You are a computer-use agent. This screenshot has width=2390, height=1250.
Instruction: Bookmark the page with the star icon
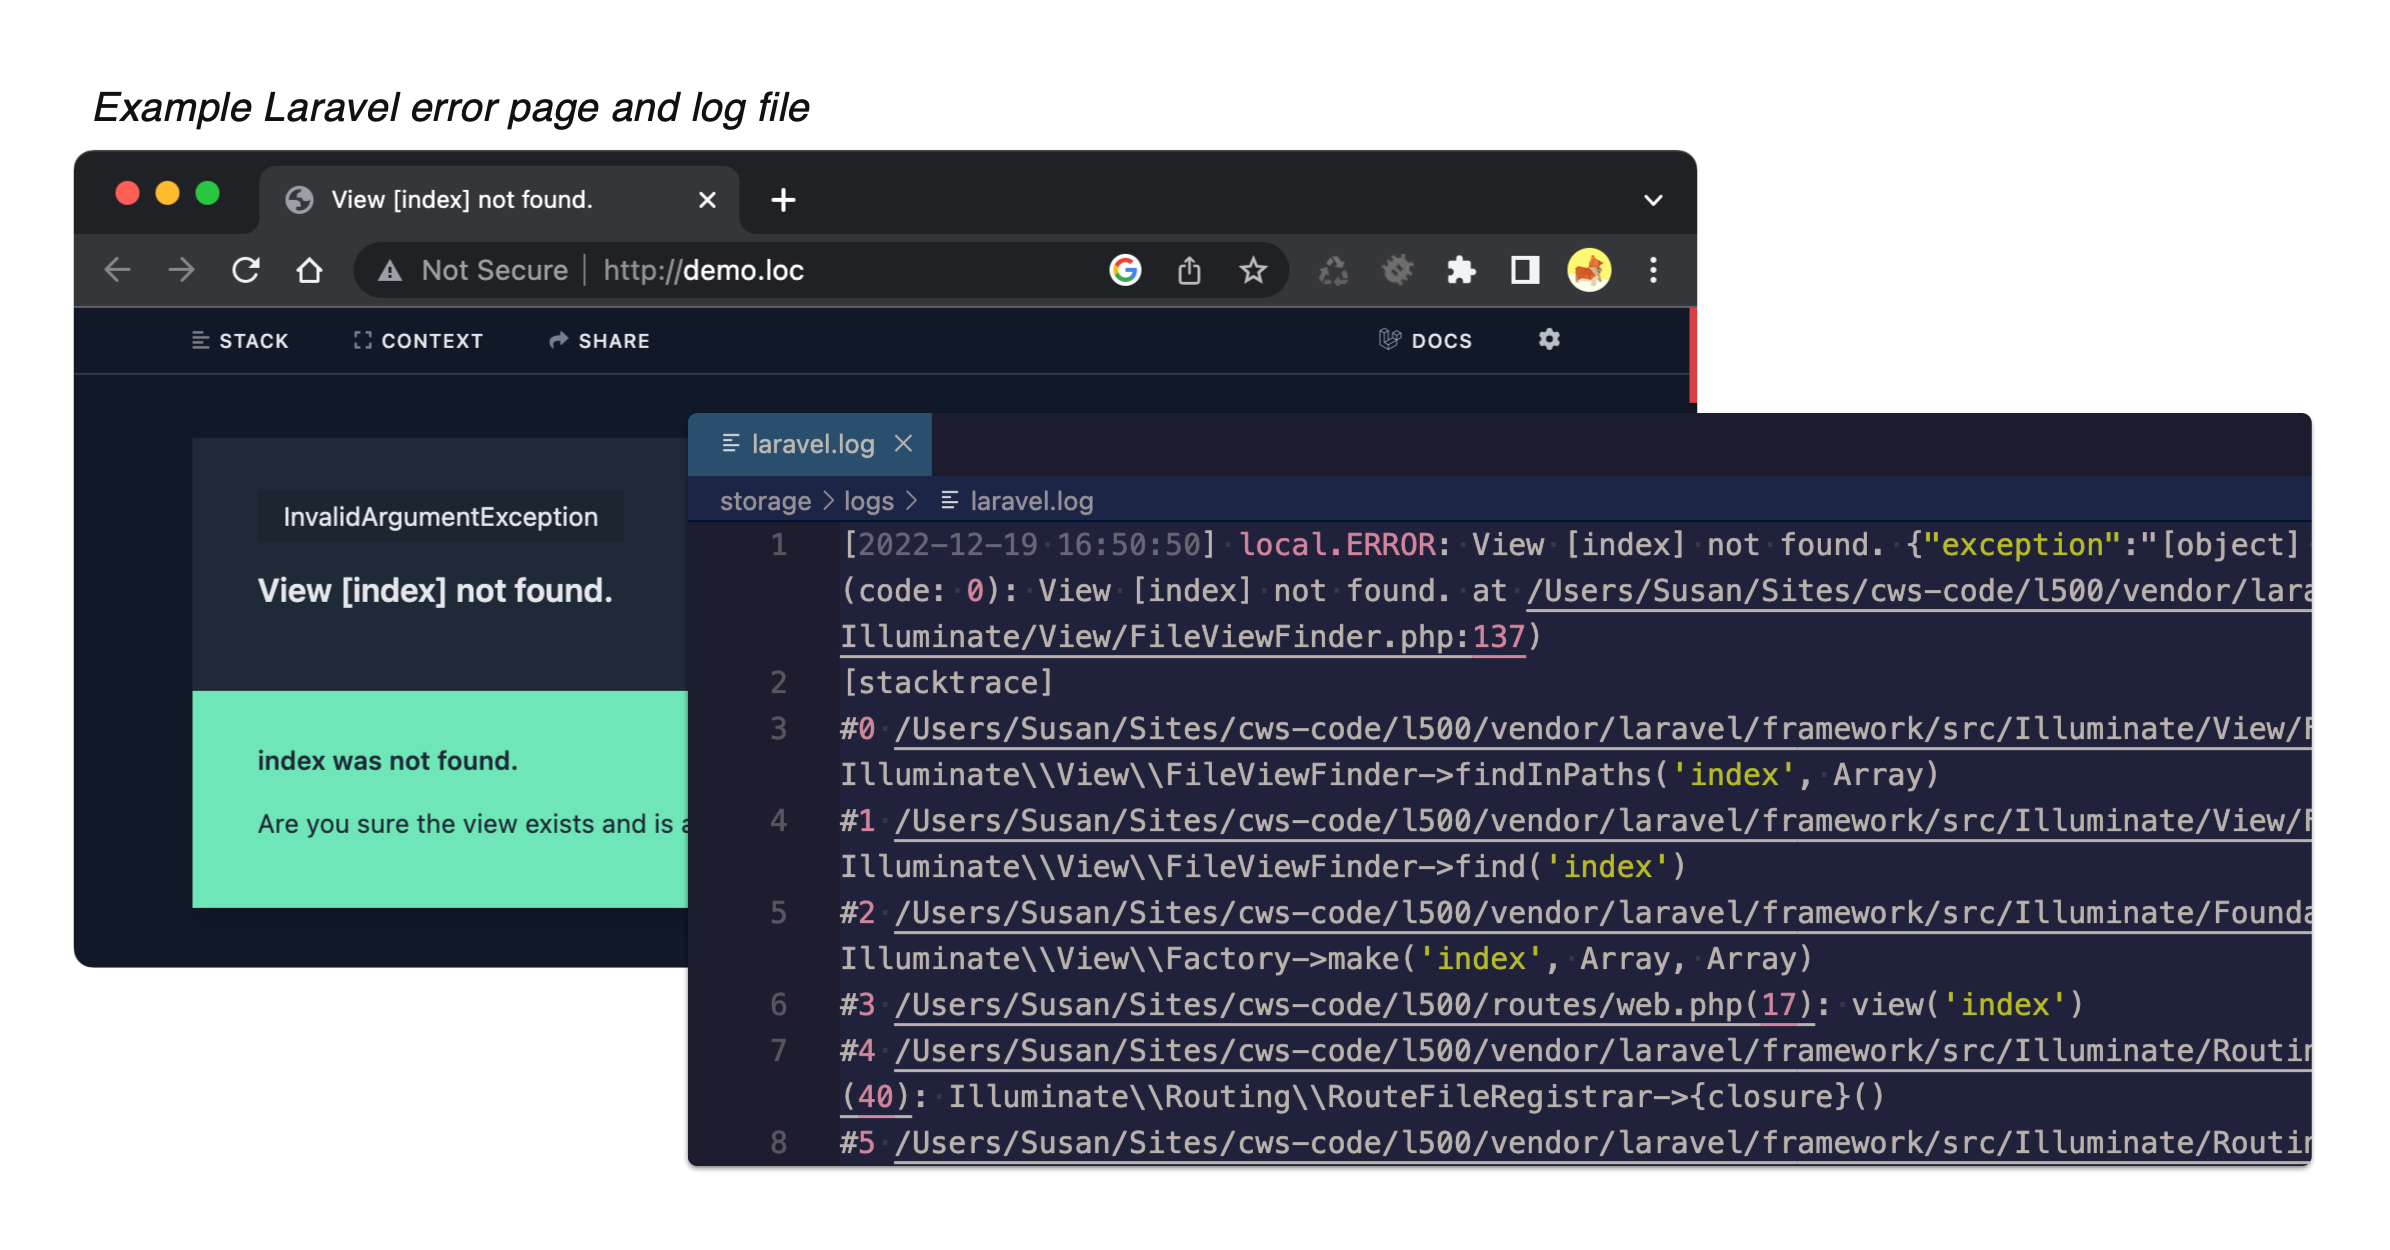1253,270
